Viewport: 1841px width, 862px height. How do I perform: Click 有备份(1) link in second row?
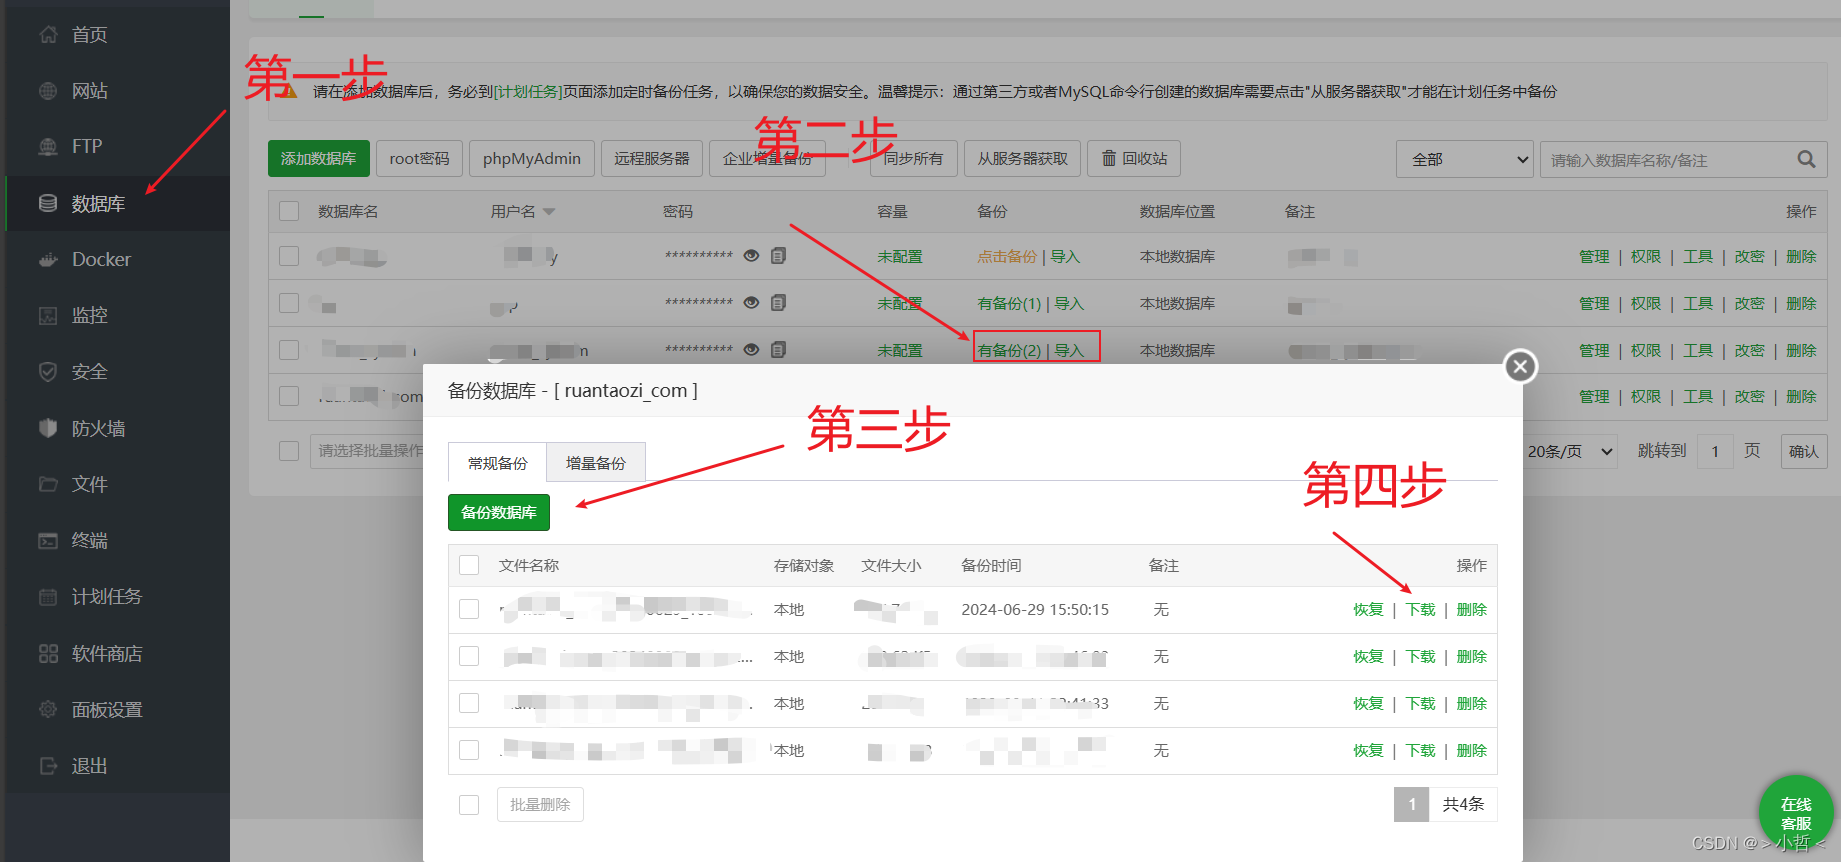(1009, 304)
